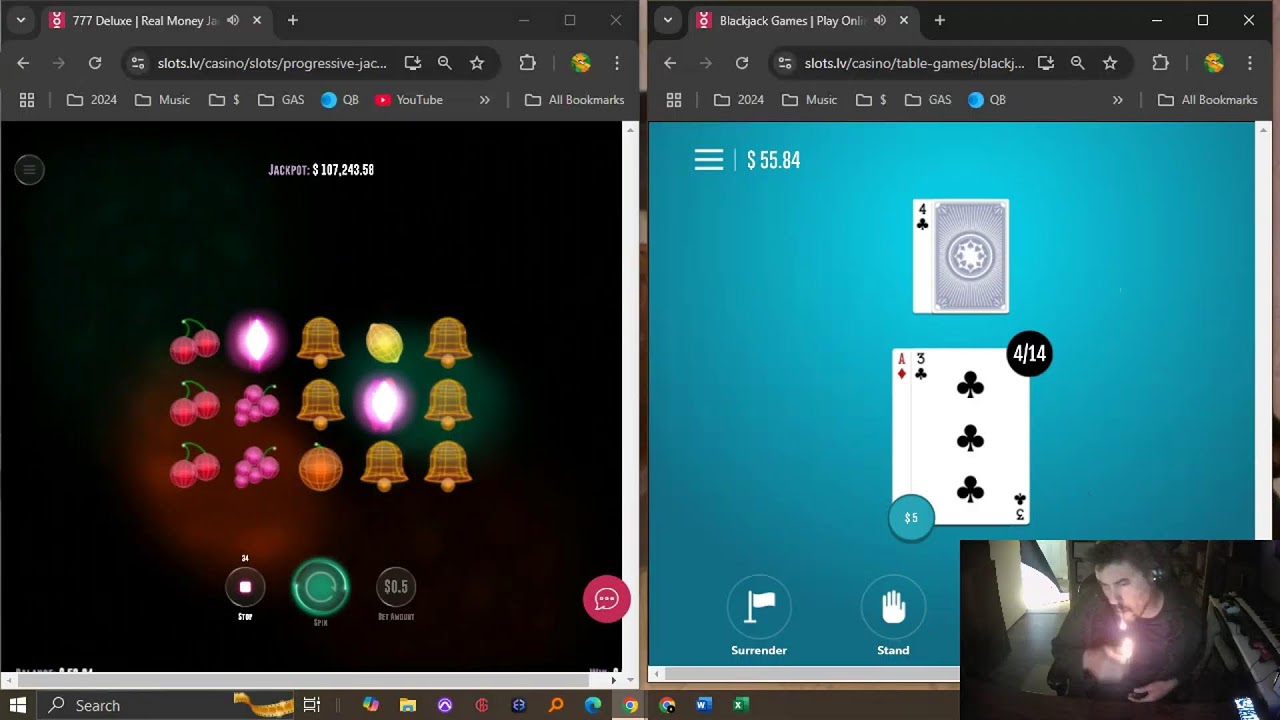Expand tab search in the slots window
The image size is (1280, 720).
(21, 20)
